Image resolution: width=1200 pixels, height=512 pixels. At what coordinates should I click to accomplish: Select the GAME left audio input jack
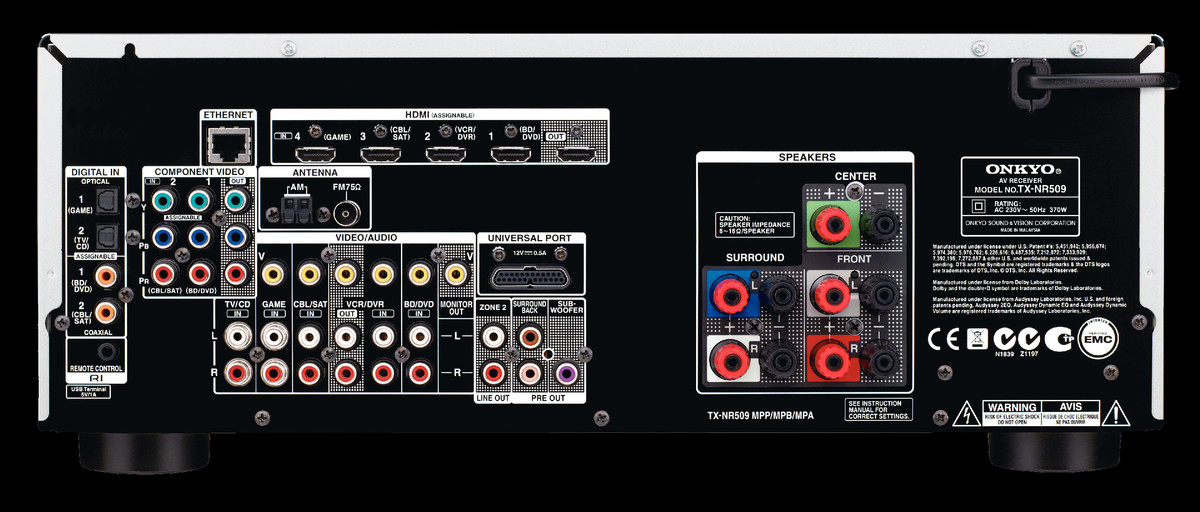tap(274, 337)
